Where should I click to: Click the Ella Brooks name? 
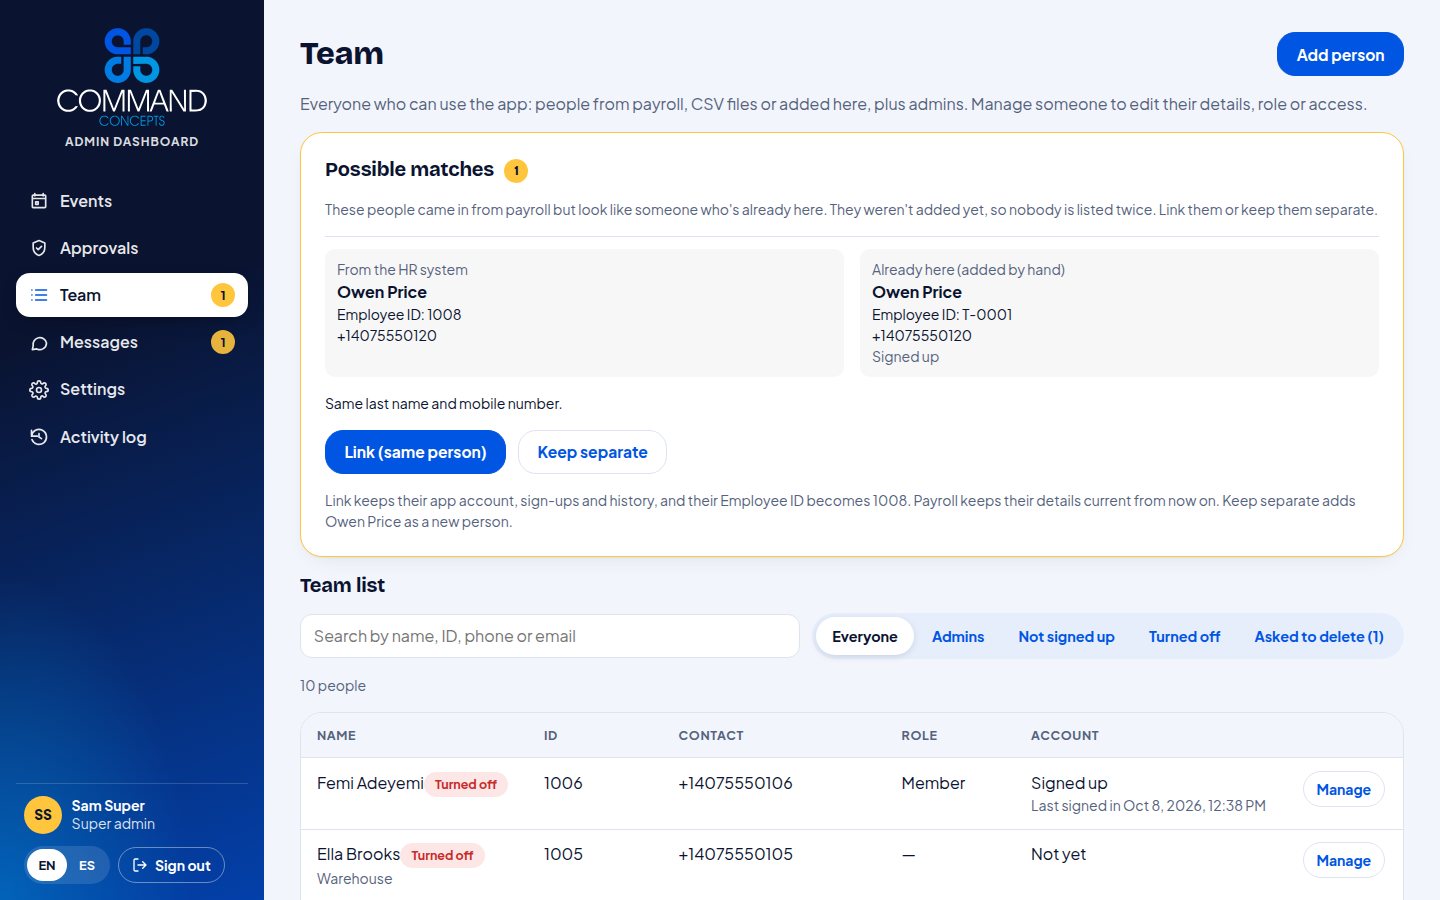358,854
